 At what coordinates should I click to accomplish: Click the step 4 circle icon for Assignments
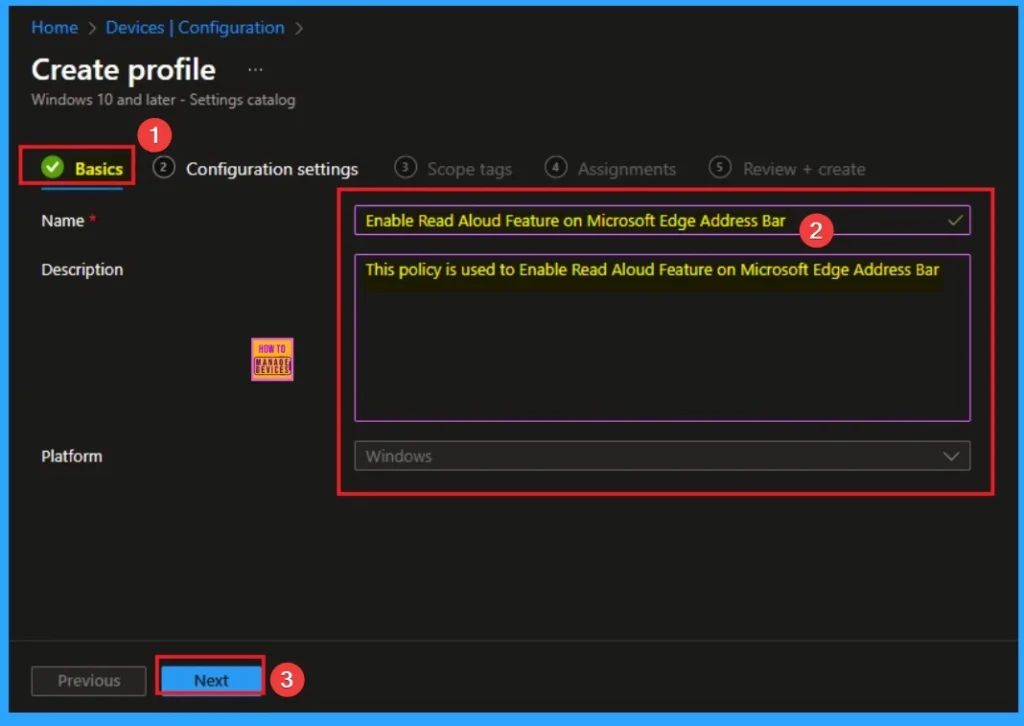tap(556, 167)
